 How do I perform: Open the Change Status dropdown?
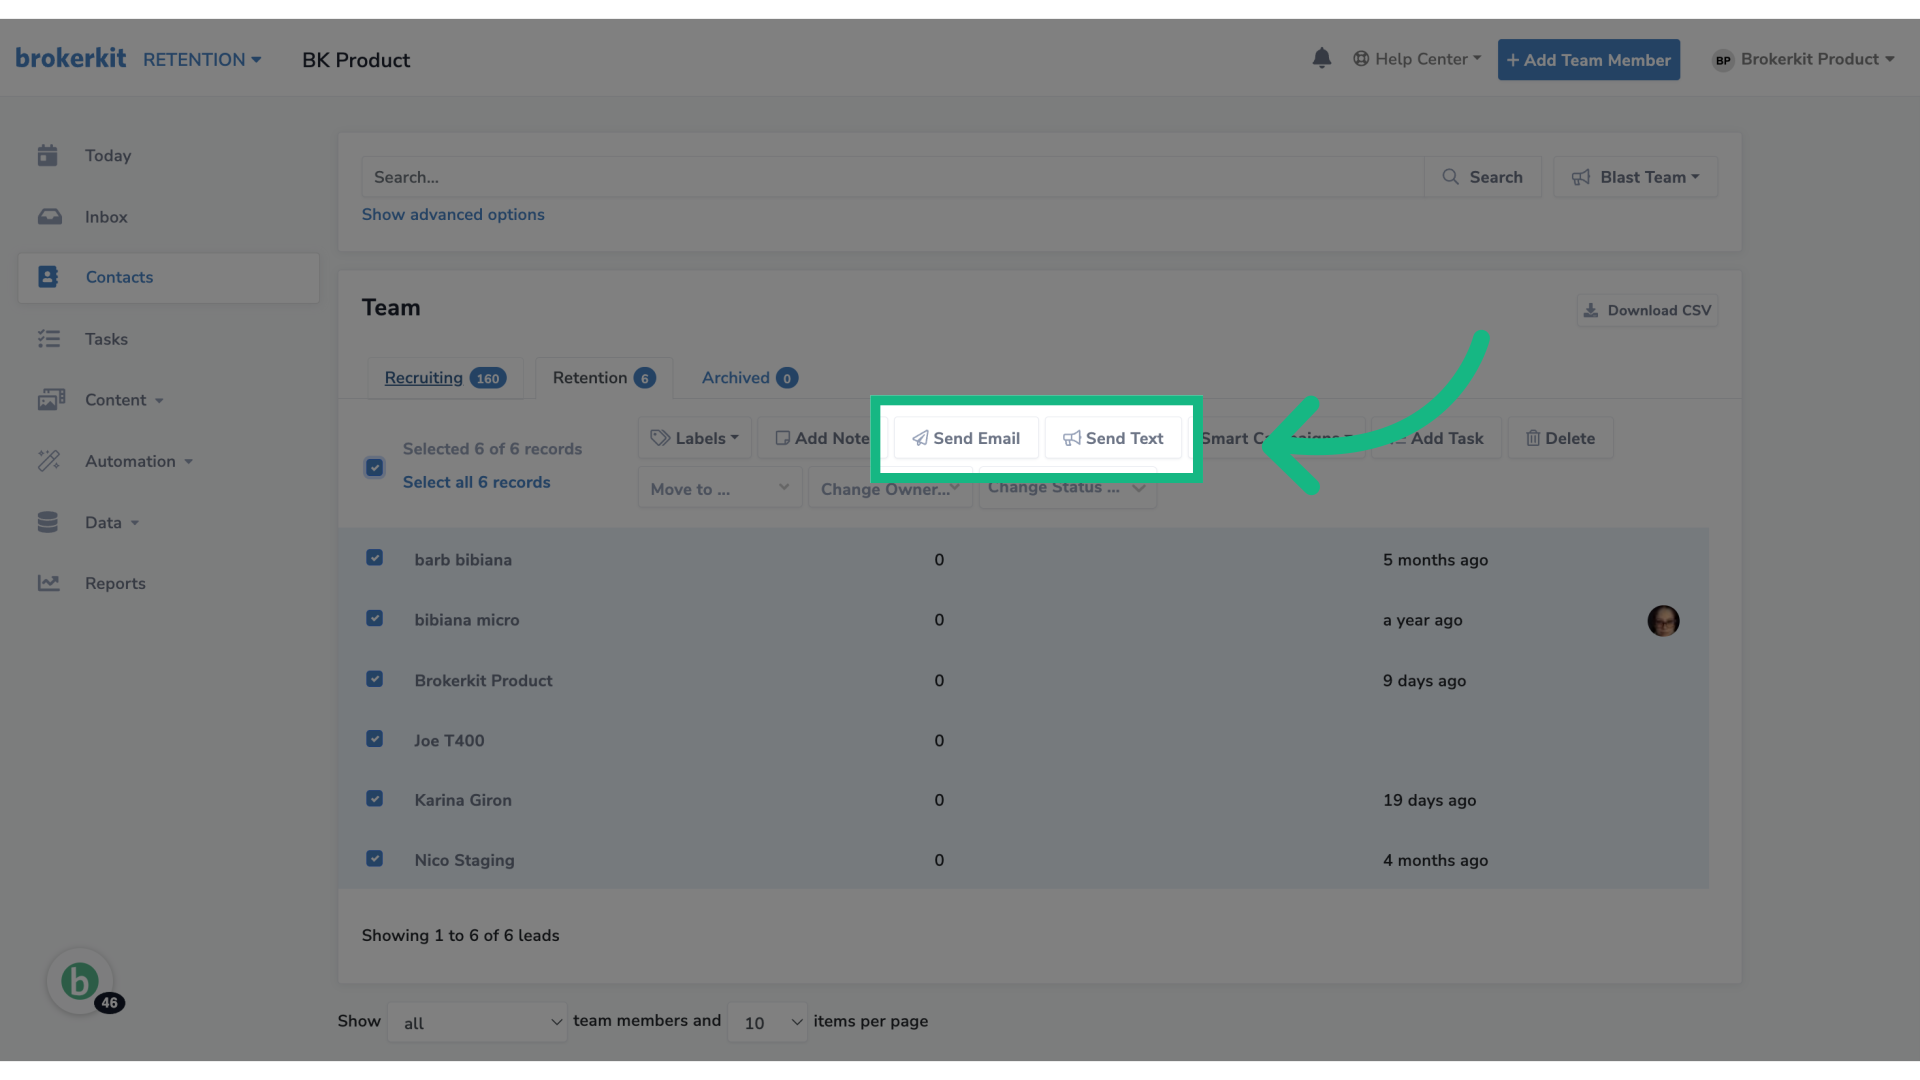click(1067, 488)
